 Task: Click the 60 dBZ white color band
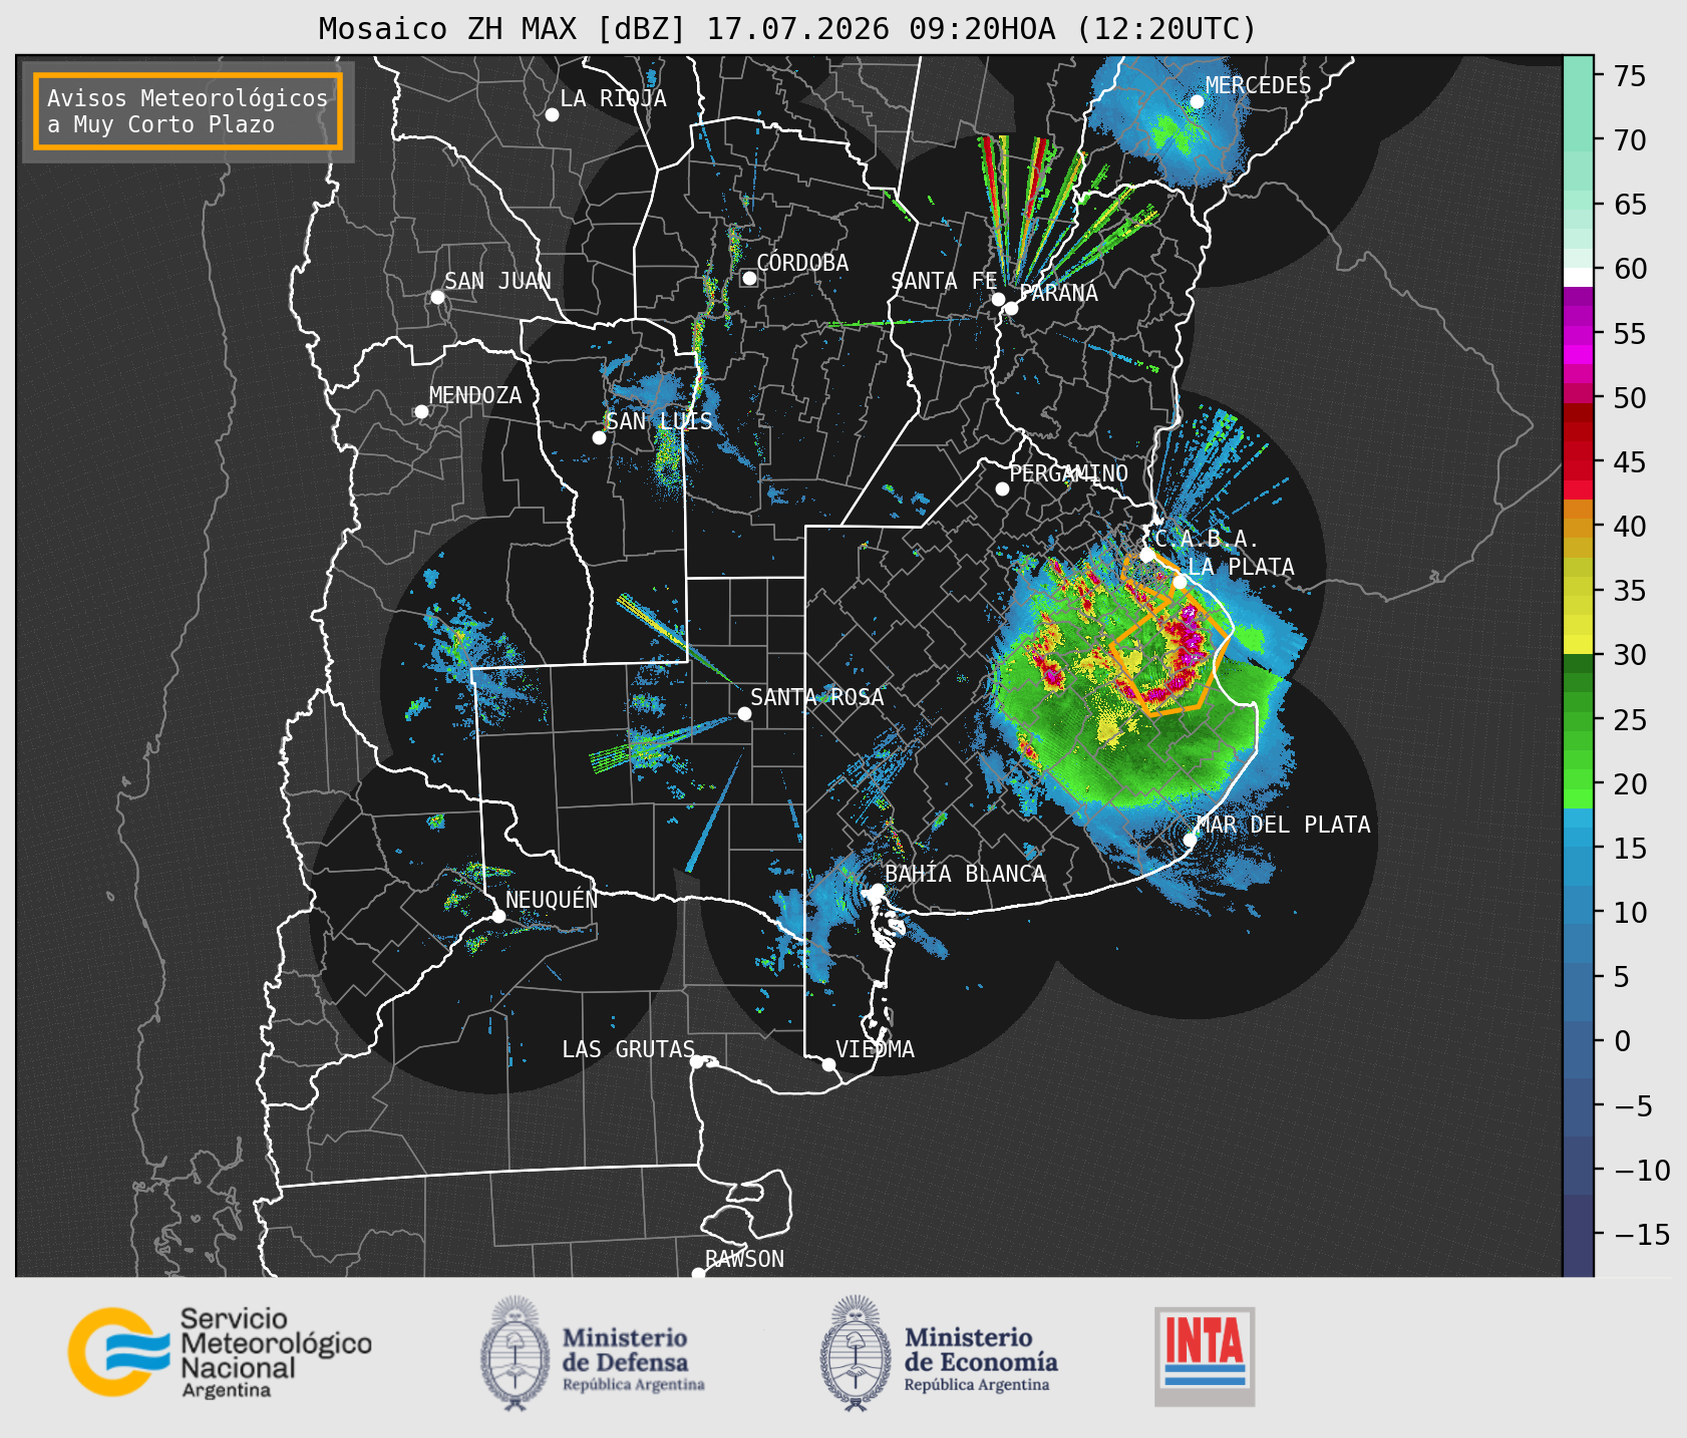[x=1578, y=277]
